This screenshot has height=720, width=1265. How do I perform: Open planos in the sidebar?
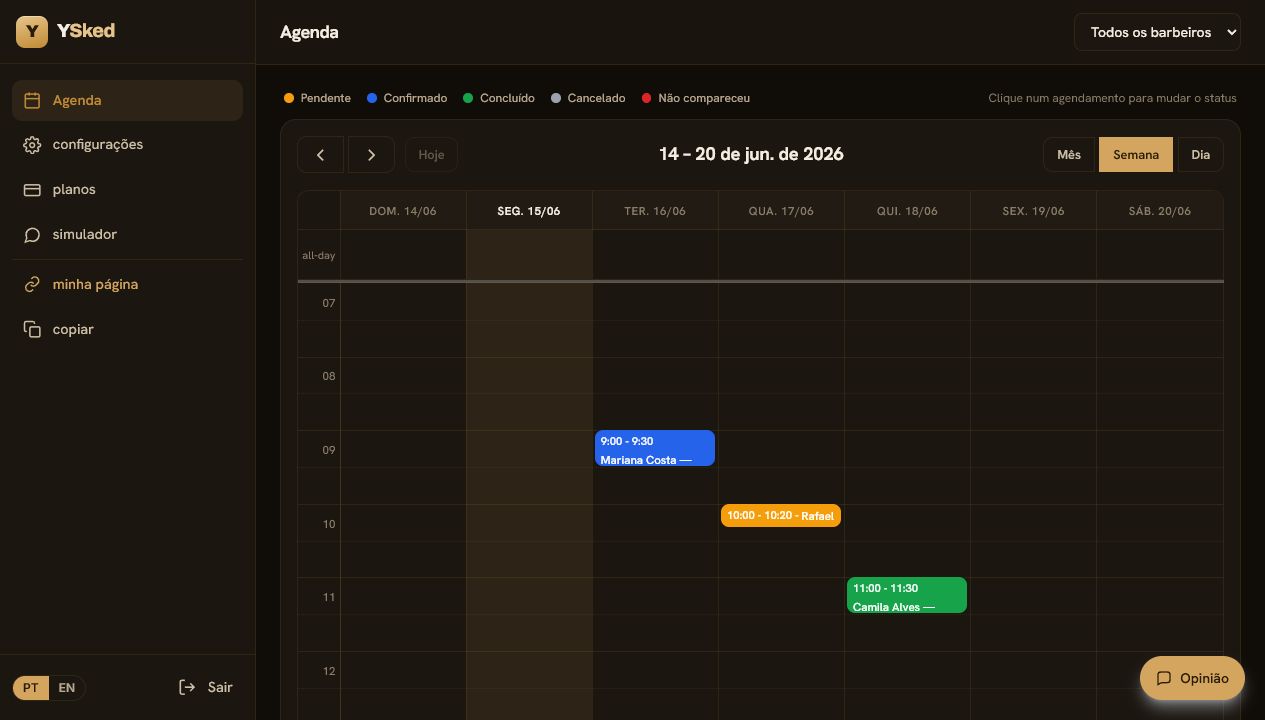click(127, 190)
